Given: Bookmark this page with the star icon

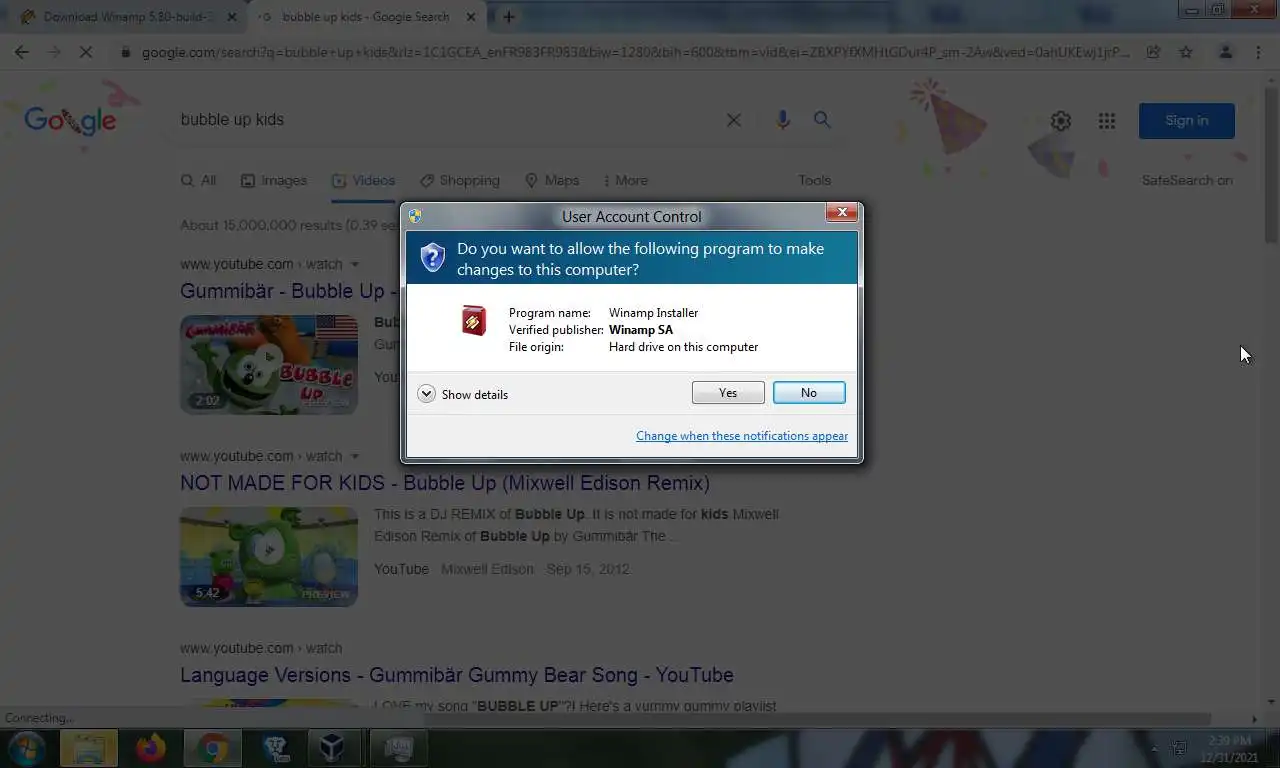Looking at the screenshot, I should coord(1186,52).
